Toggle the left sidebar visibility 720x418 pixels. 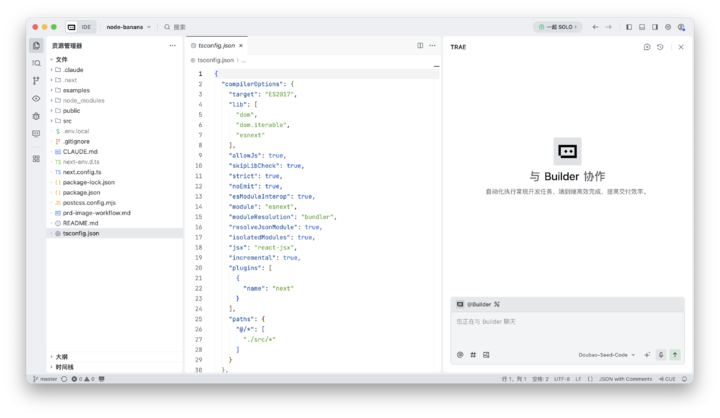click(x=629, y=27)
